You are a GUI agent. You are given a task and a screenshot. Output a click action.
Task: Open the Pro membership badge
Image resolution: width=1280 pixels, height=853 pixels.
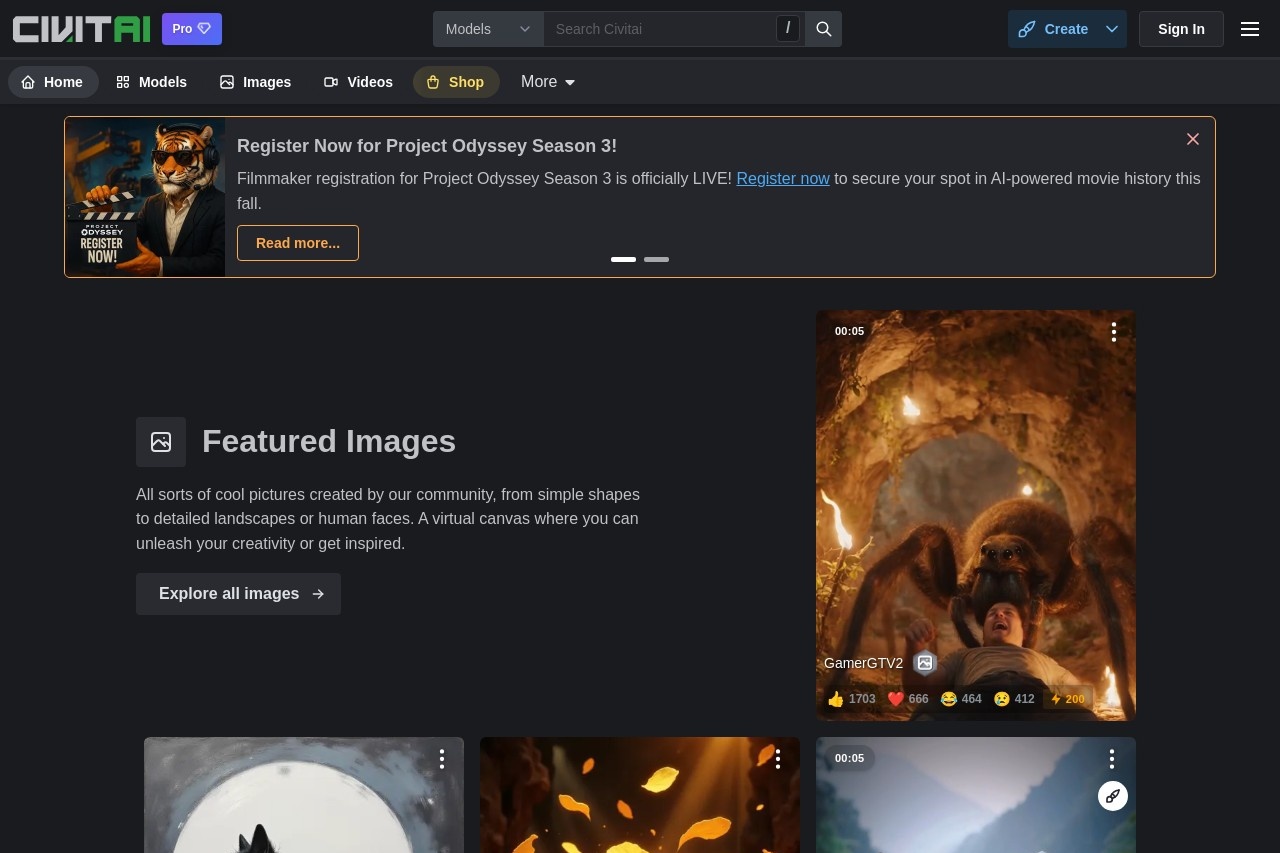pos(192,29)
